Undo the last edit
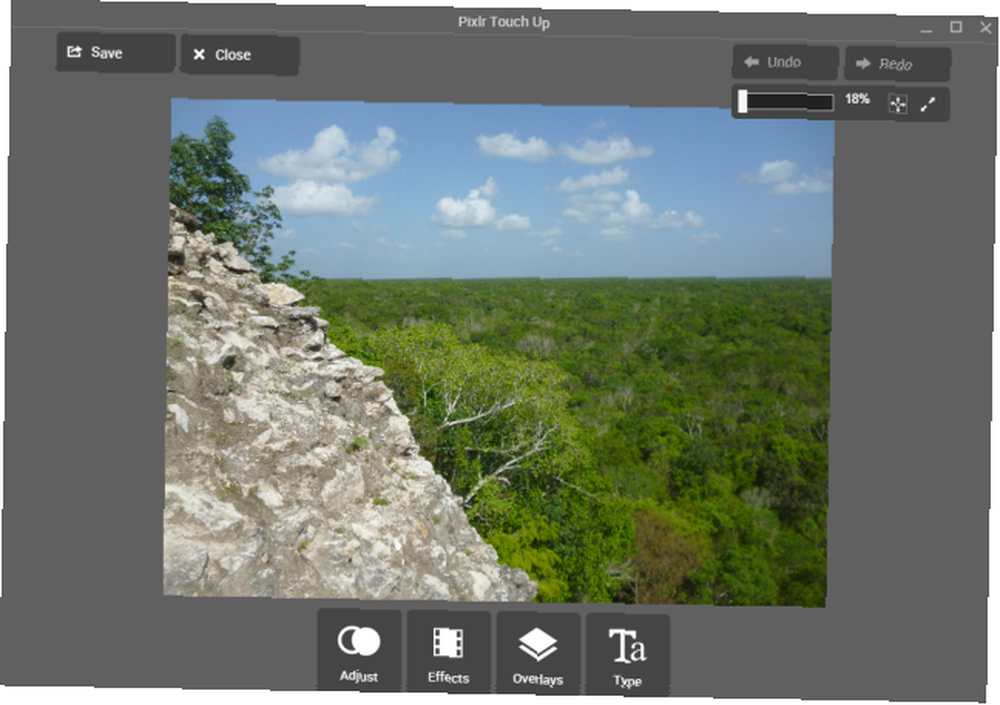This screenshot has width=1000, height=705. tap(785, 62)
